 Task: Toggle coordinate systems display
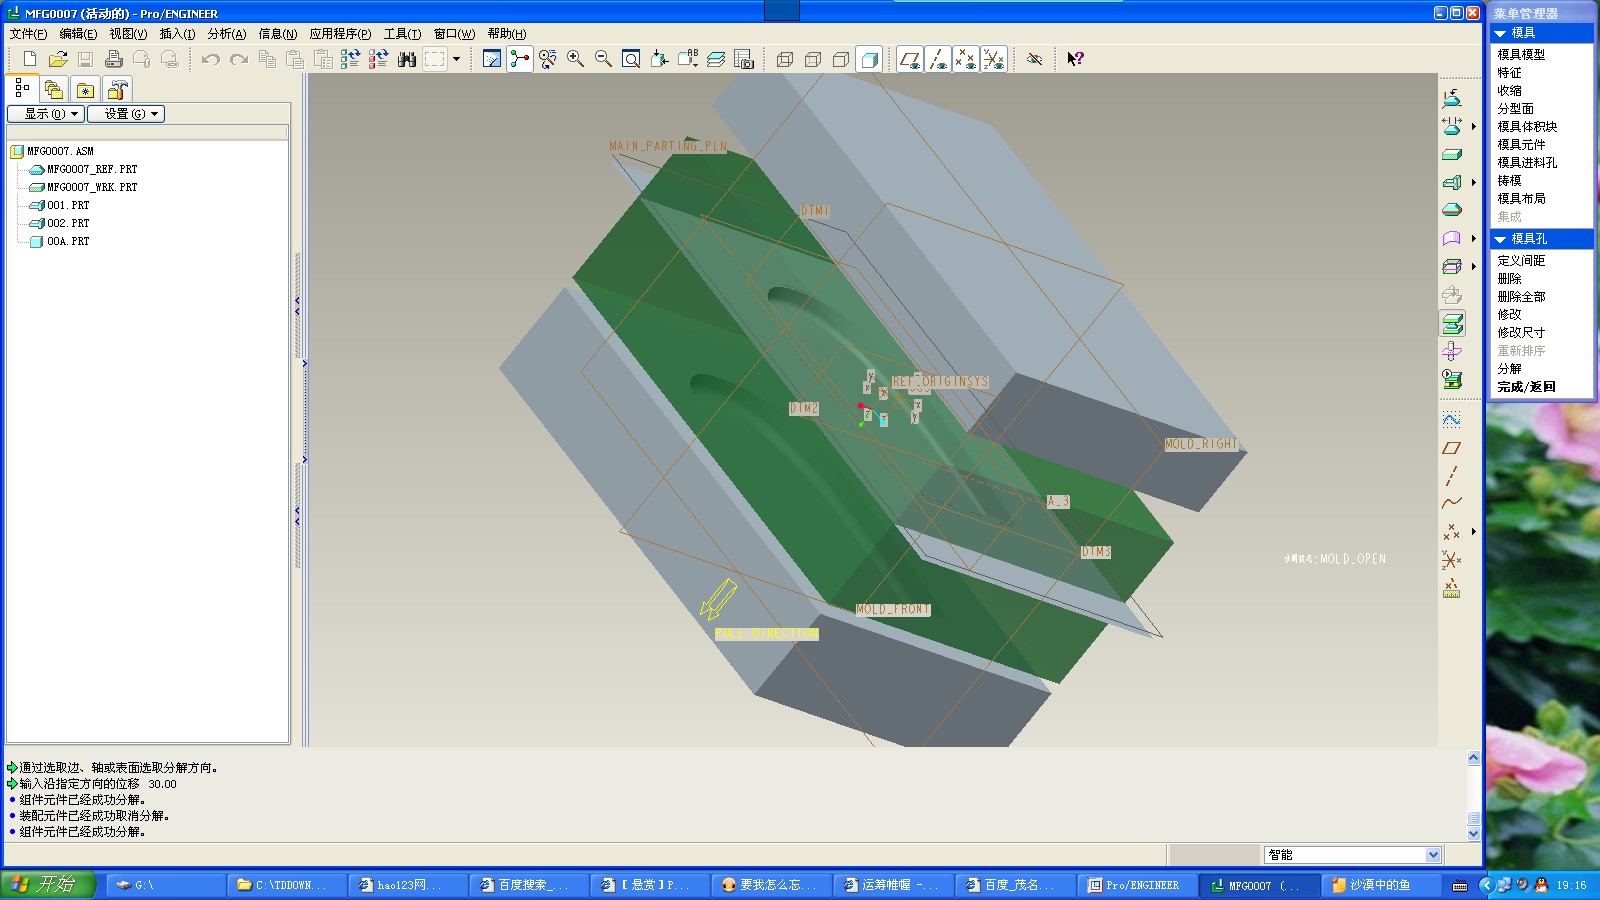click(x=993, y=59)
